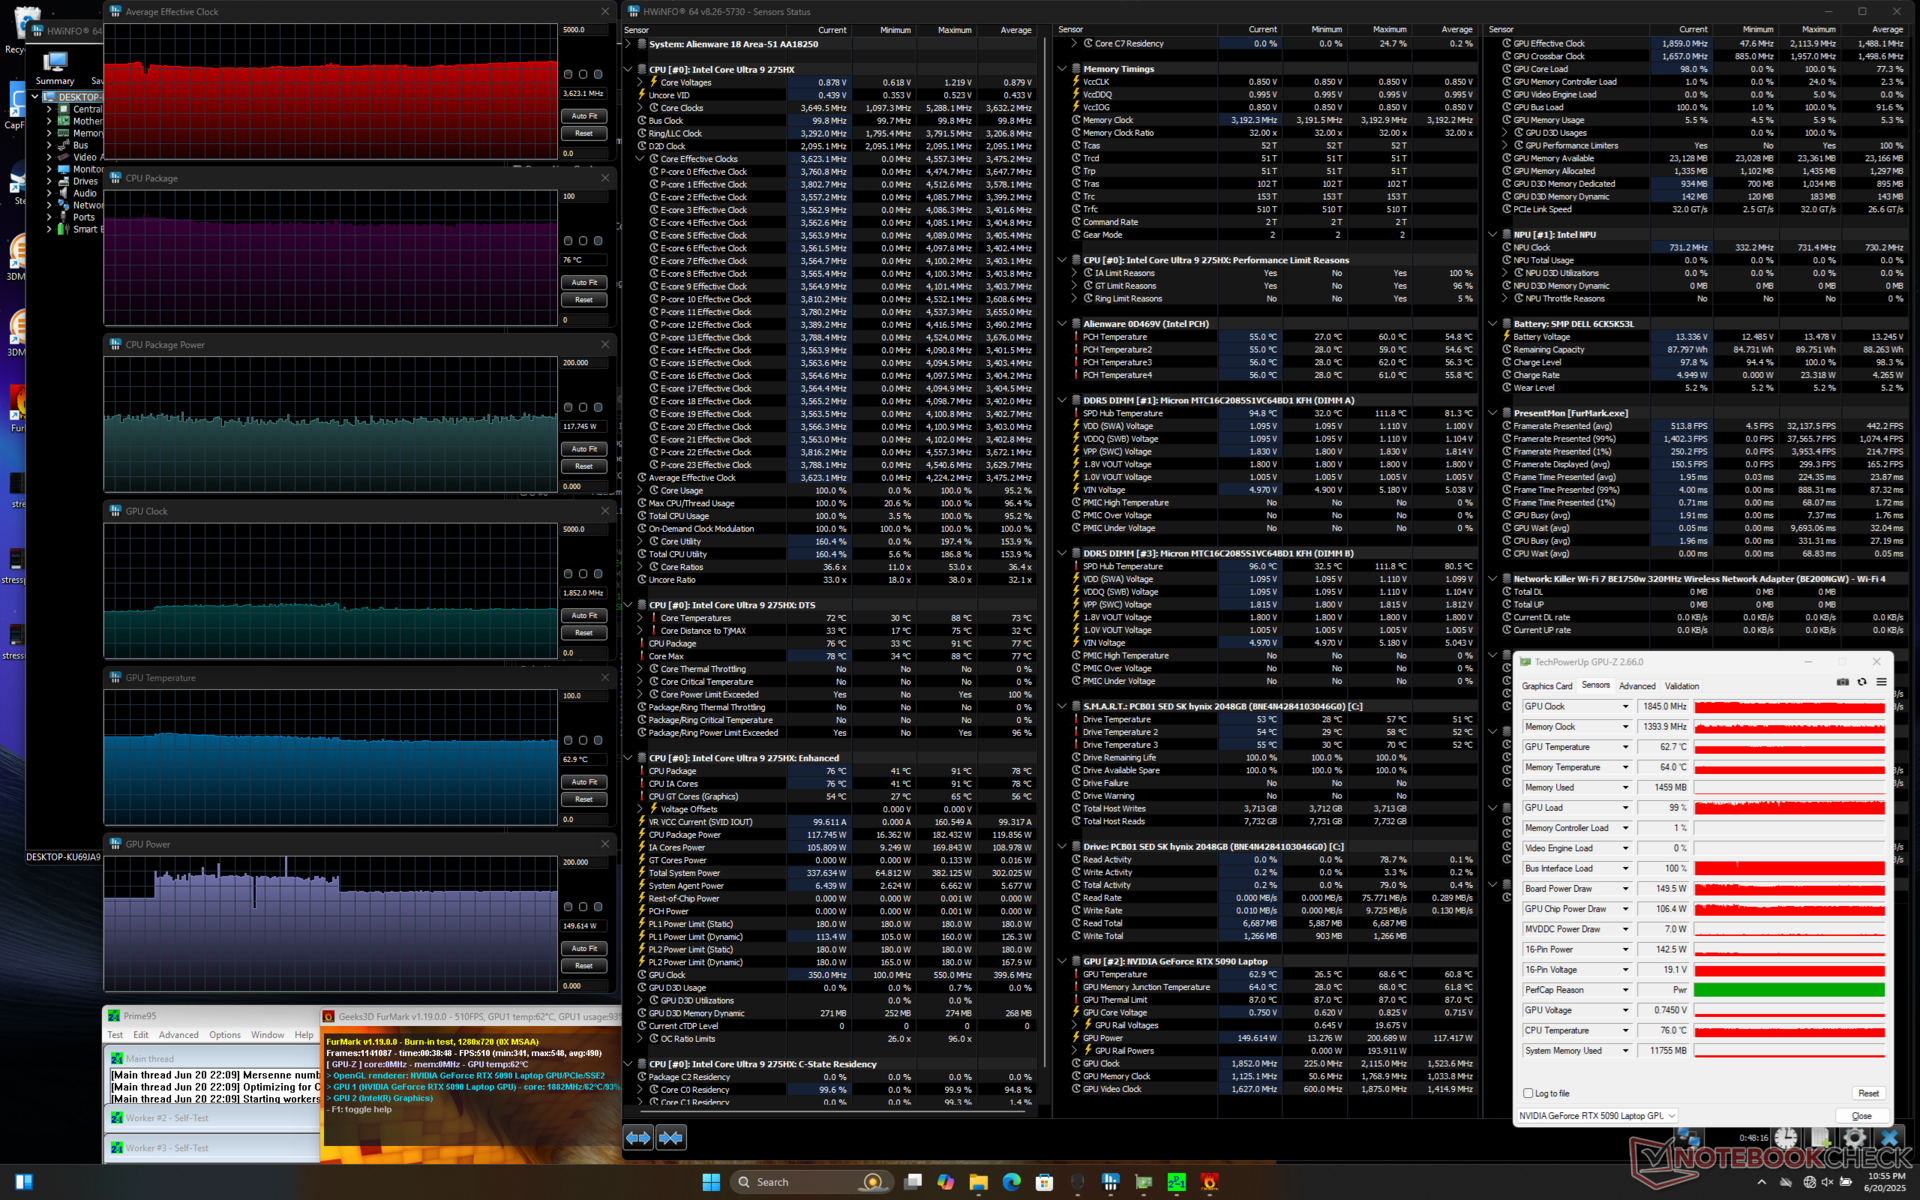The width and height of the screenshot is (1920, 1200).
Task: Click Reset button in GPU-Z window
Action: pos(1867,1093)
